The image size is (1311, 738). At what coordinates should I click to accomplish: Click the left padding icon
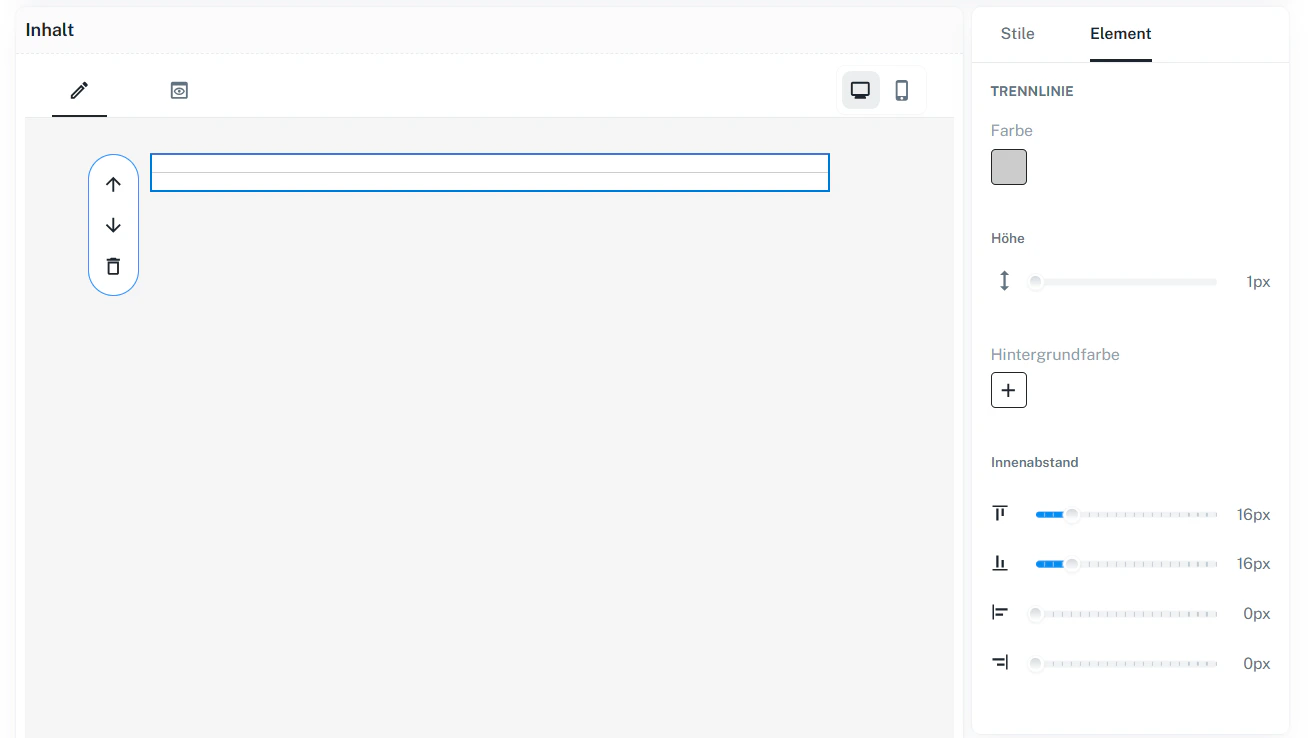tap(1000, 612)
